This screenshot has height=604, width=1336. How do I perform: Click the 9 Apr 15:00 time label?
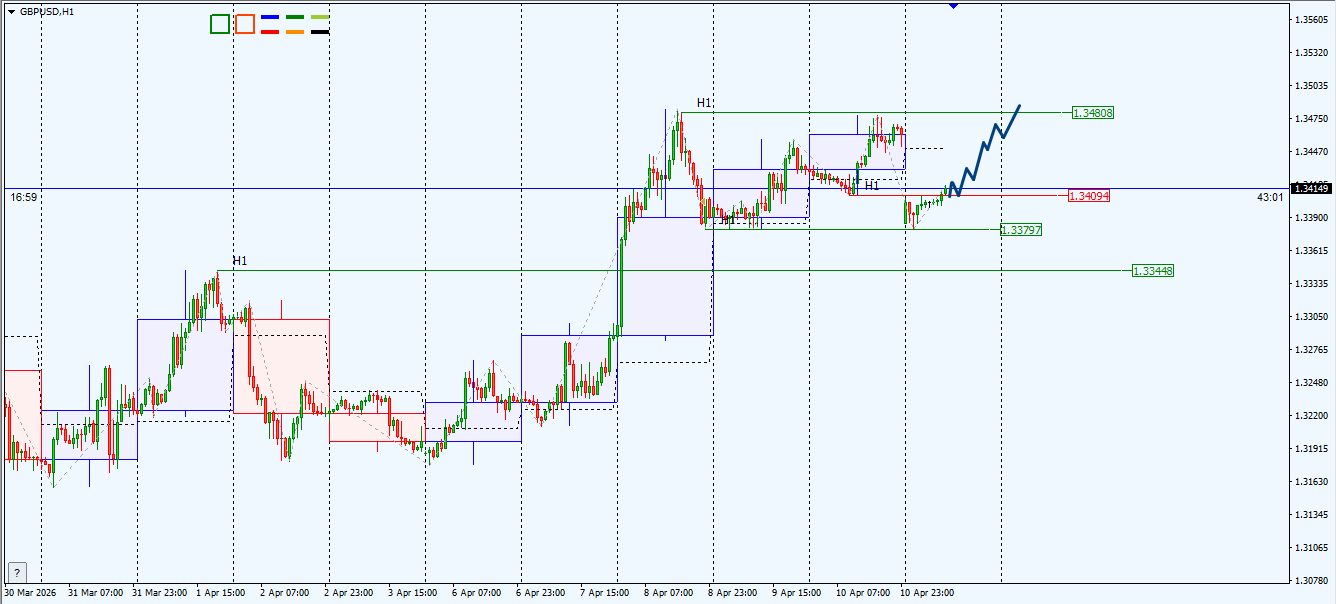(797, 592)
